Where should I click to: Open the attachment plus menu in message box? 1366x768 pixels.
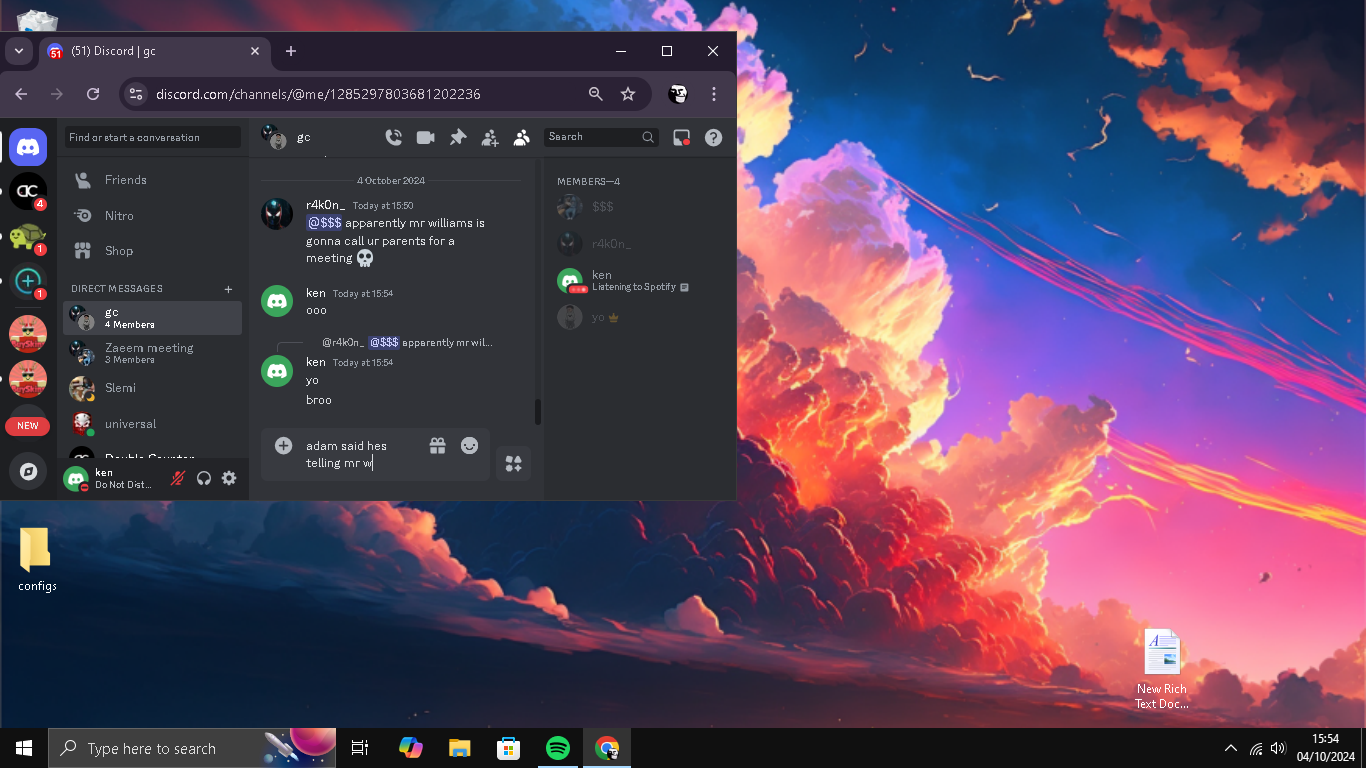[x=284, y=446]
